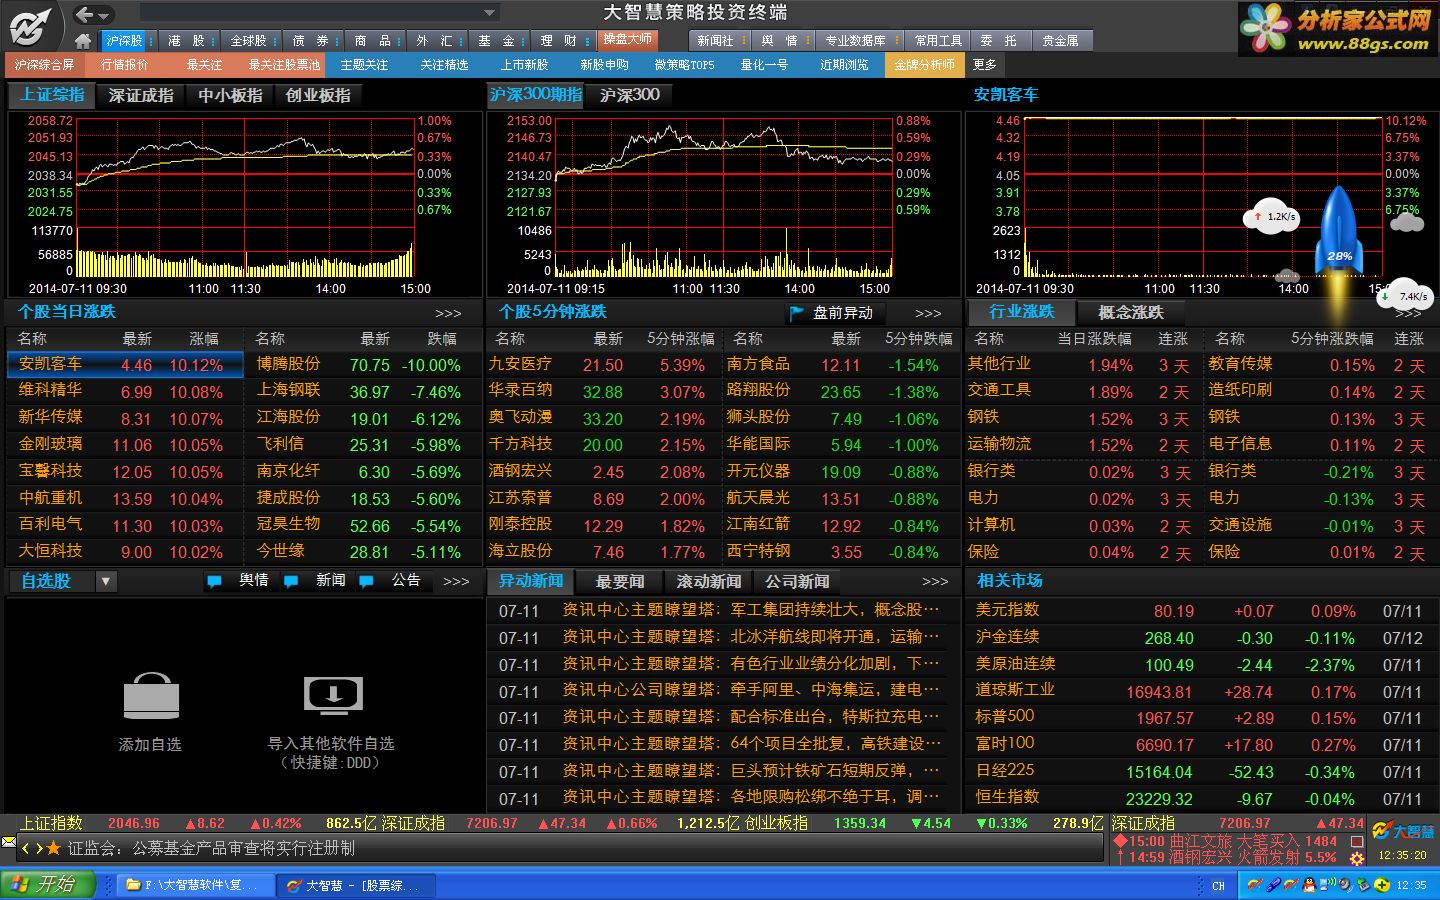Image resolution: width=1440 pixels, height=900 pixels.
Task: Switch to the 沪深300 chart tab
Action: (630, 95)
